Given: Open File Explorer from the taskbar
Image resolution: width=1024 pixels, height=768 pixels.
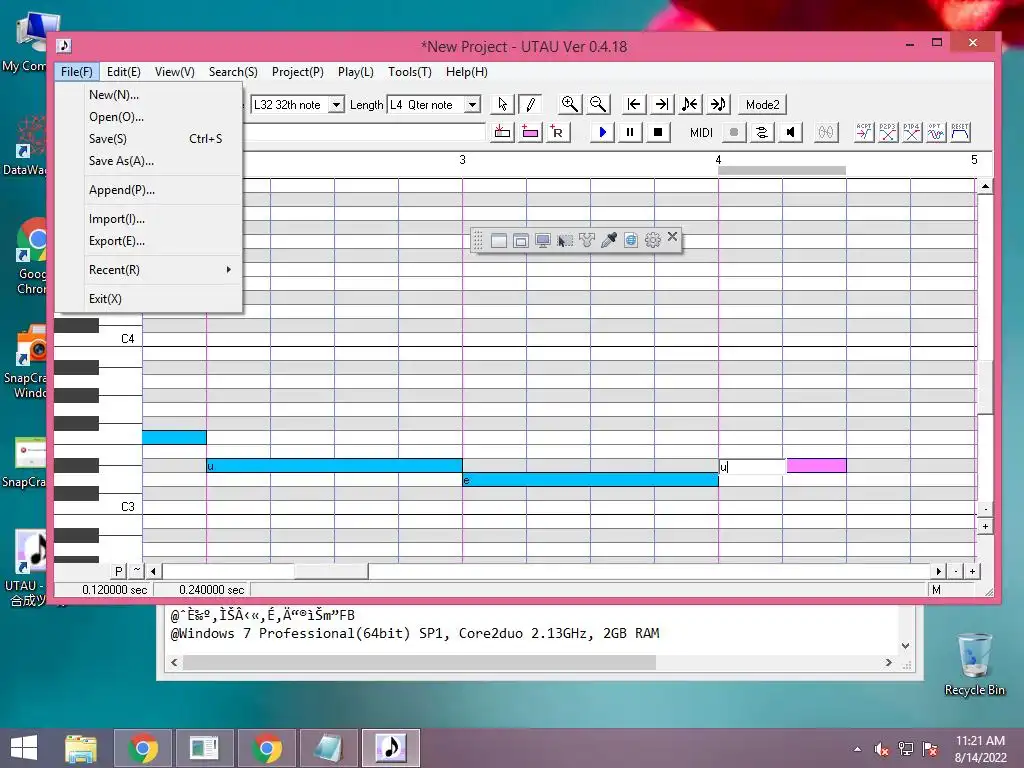Looking at the screenshot, I should click(x=80, y=748).
